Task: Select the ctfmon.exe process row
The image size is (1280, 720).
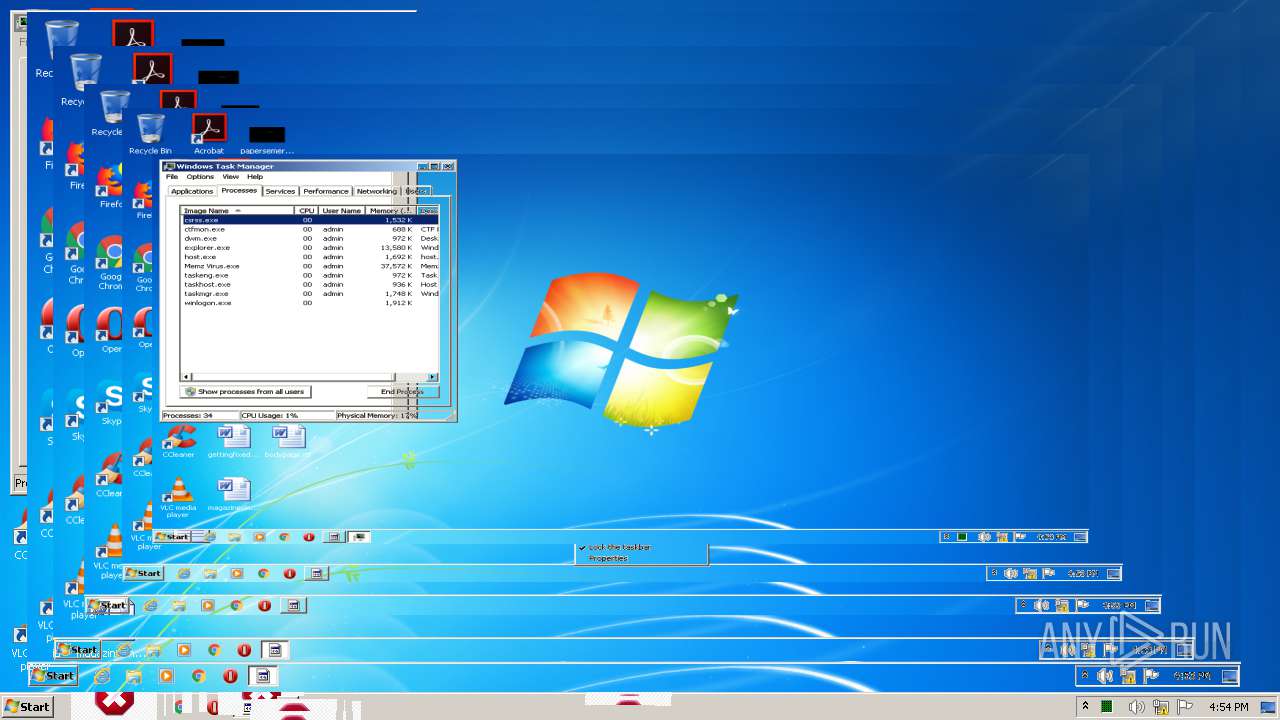Action: (309, 229)
